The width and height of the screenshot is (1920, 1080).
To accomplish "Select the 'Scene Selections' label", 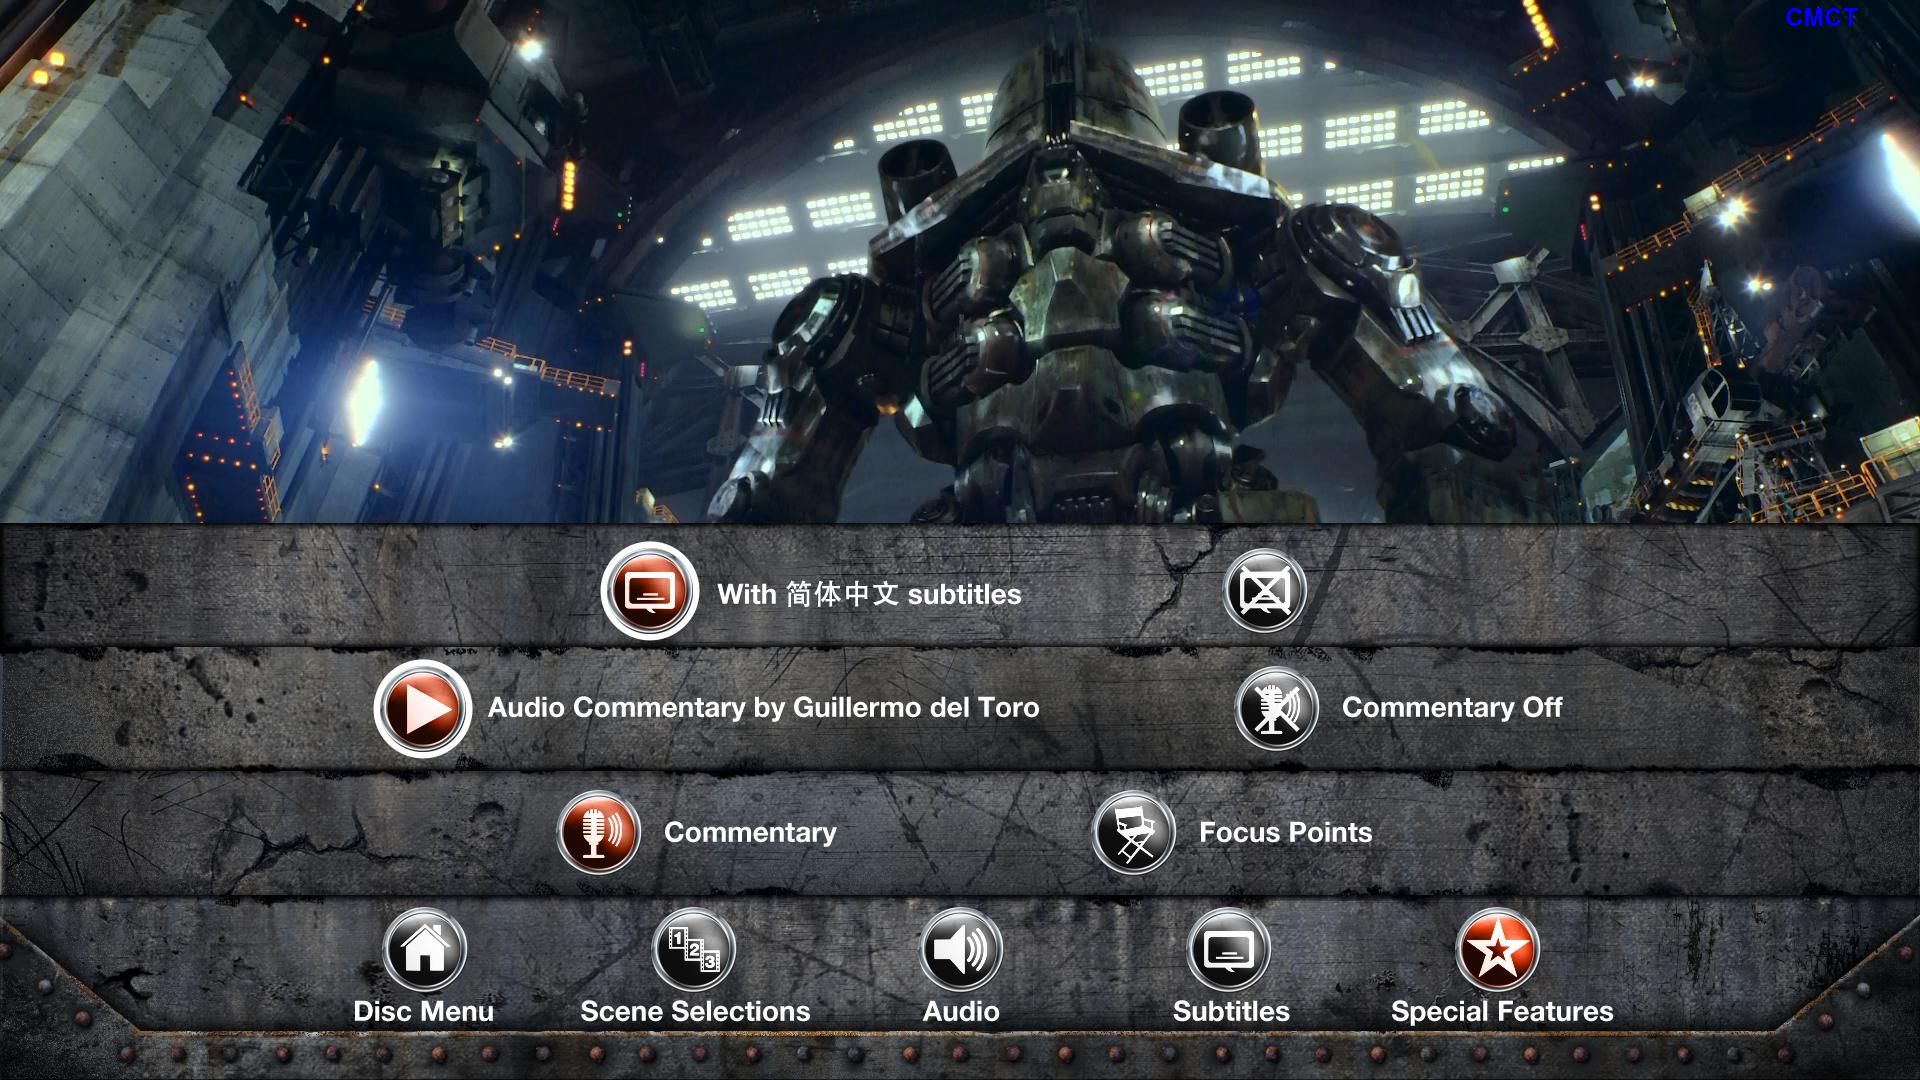I will tap(695, 1011).
